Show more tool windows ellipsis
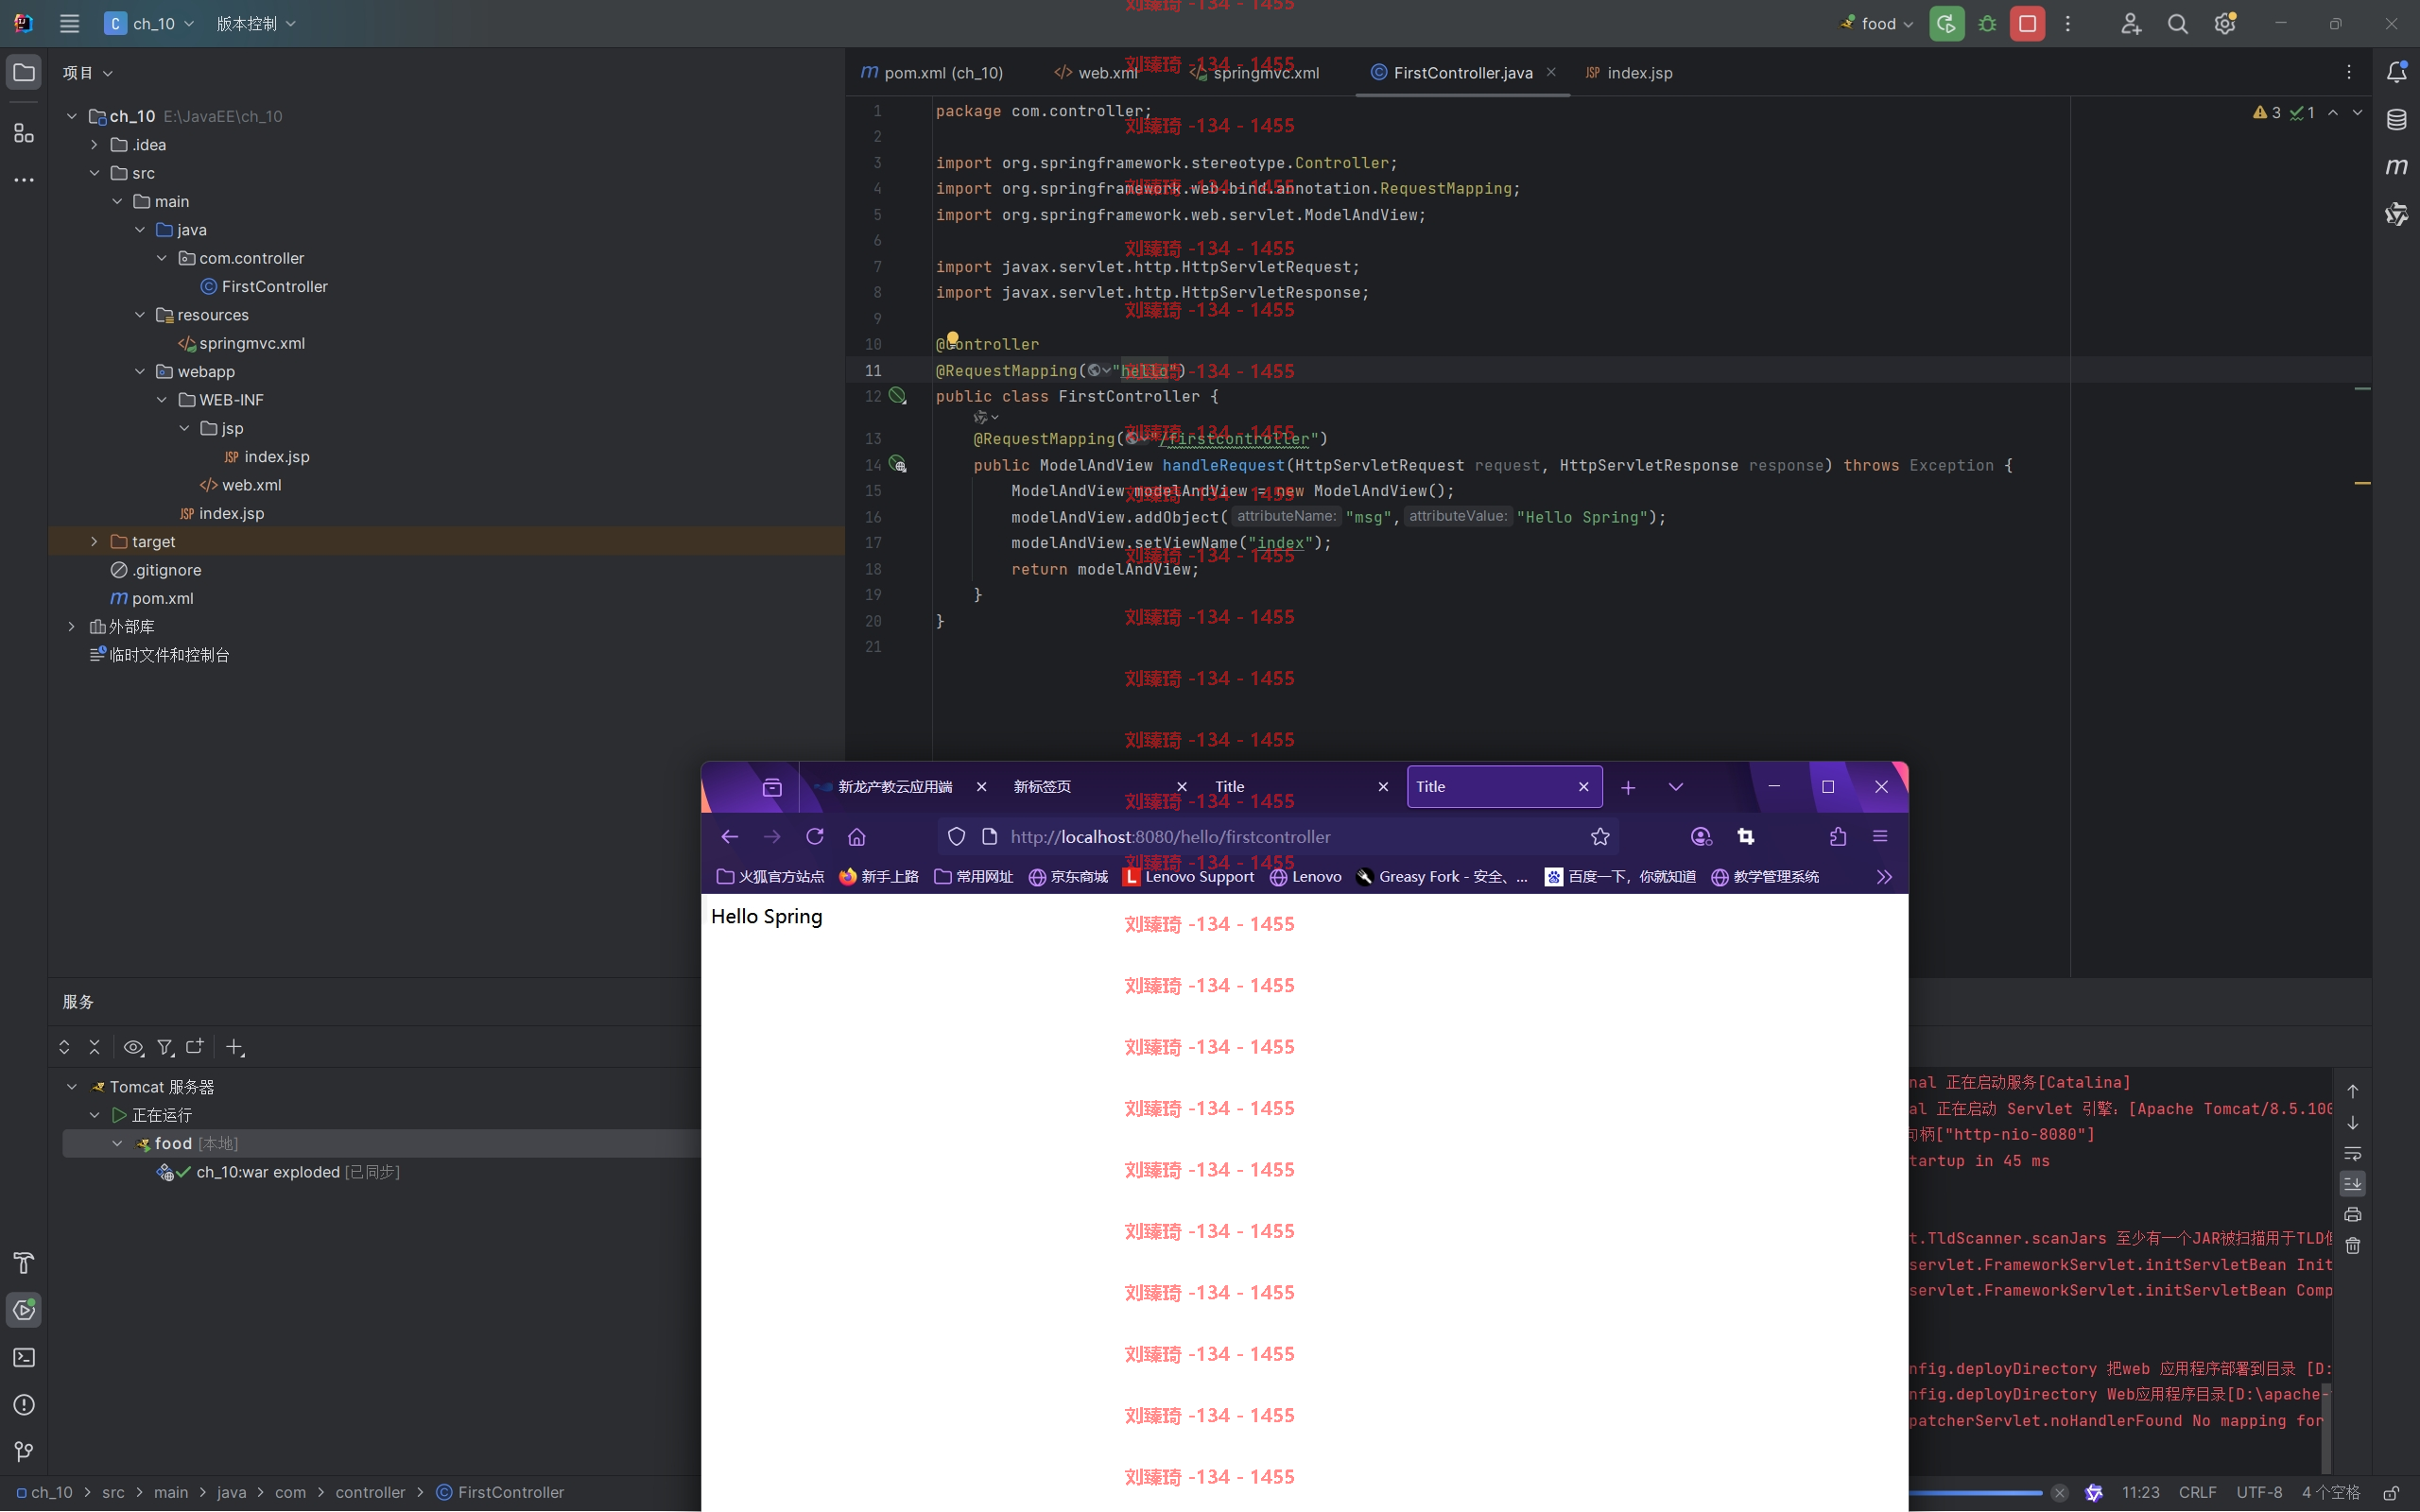Viewport: 2420px width, 1512px height. click(x=24, y=180)
